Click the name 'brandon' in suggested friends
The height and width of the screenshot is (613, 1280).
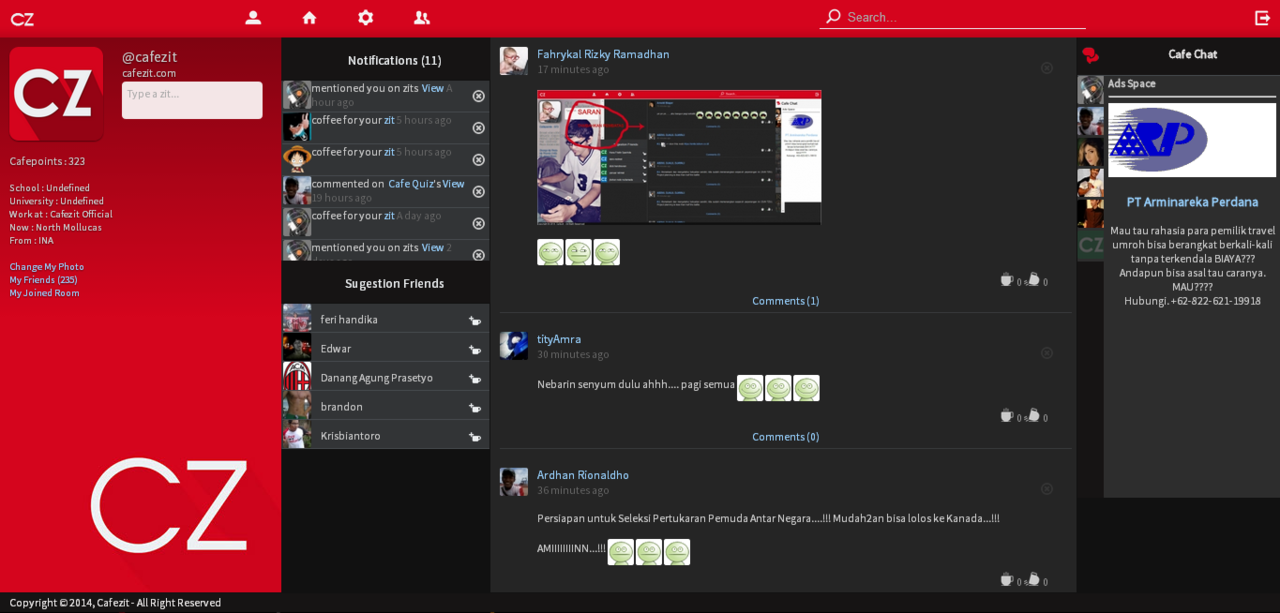click(x=342, y=407)
